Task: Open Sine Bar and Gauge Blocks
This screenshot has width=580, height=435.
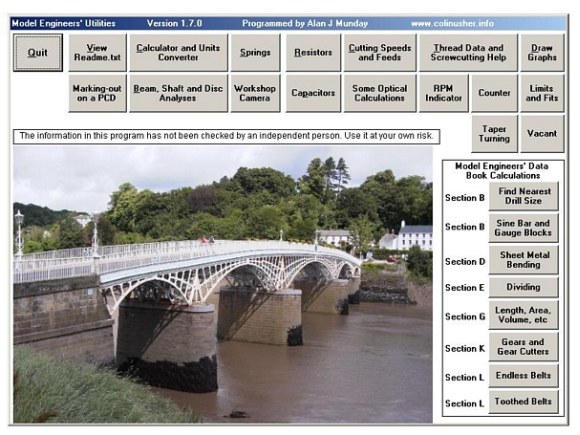Action: [x=523, y=228]
